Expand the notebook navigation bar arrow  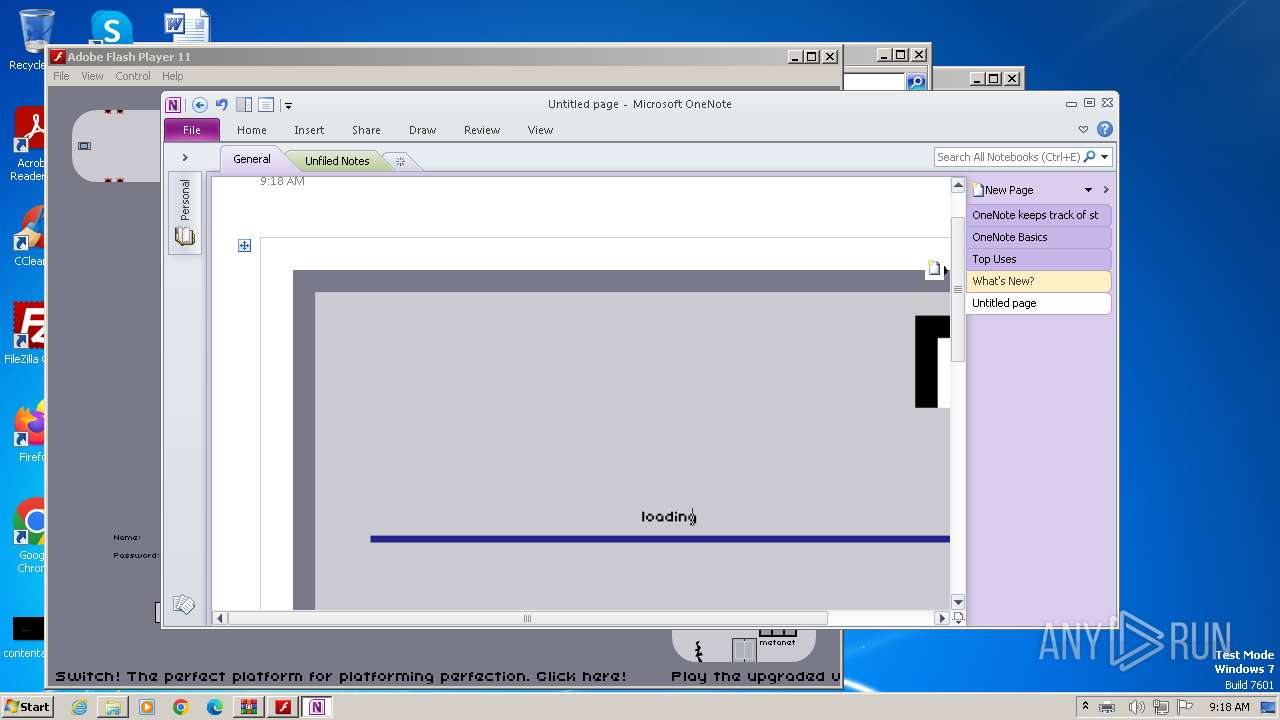click(185, 157)
